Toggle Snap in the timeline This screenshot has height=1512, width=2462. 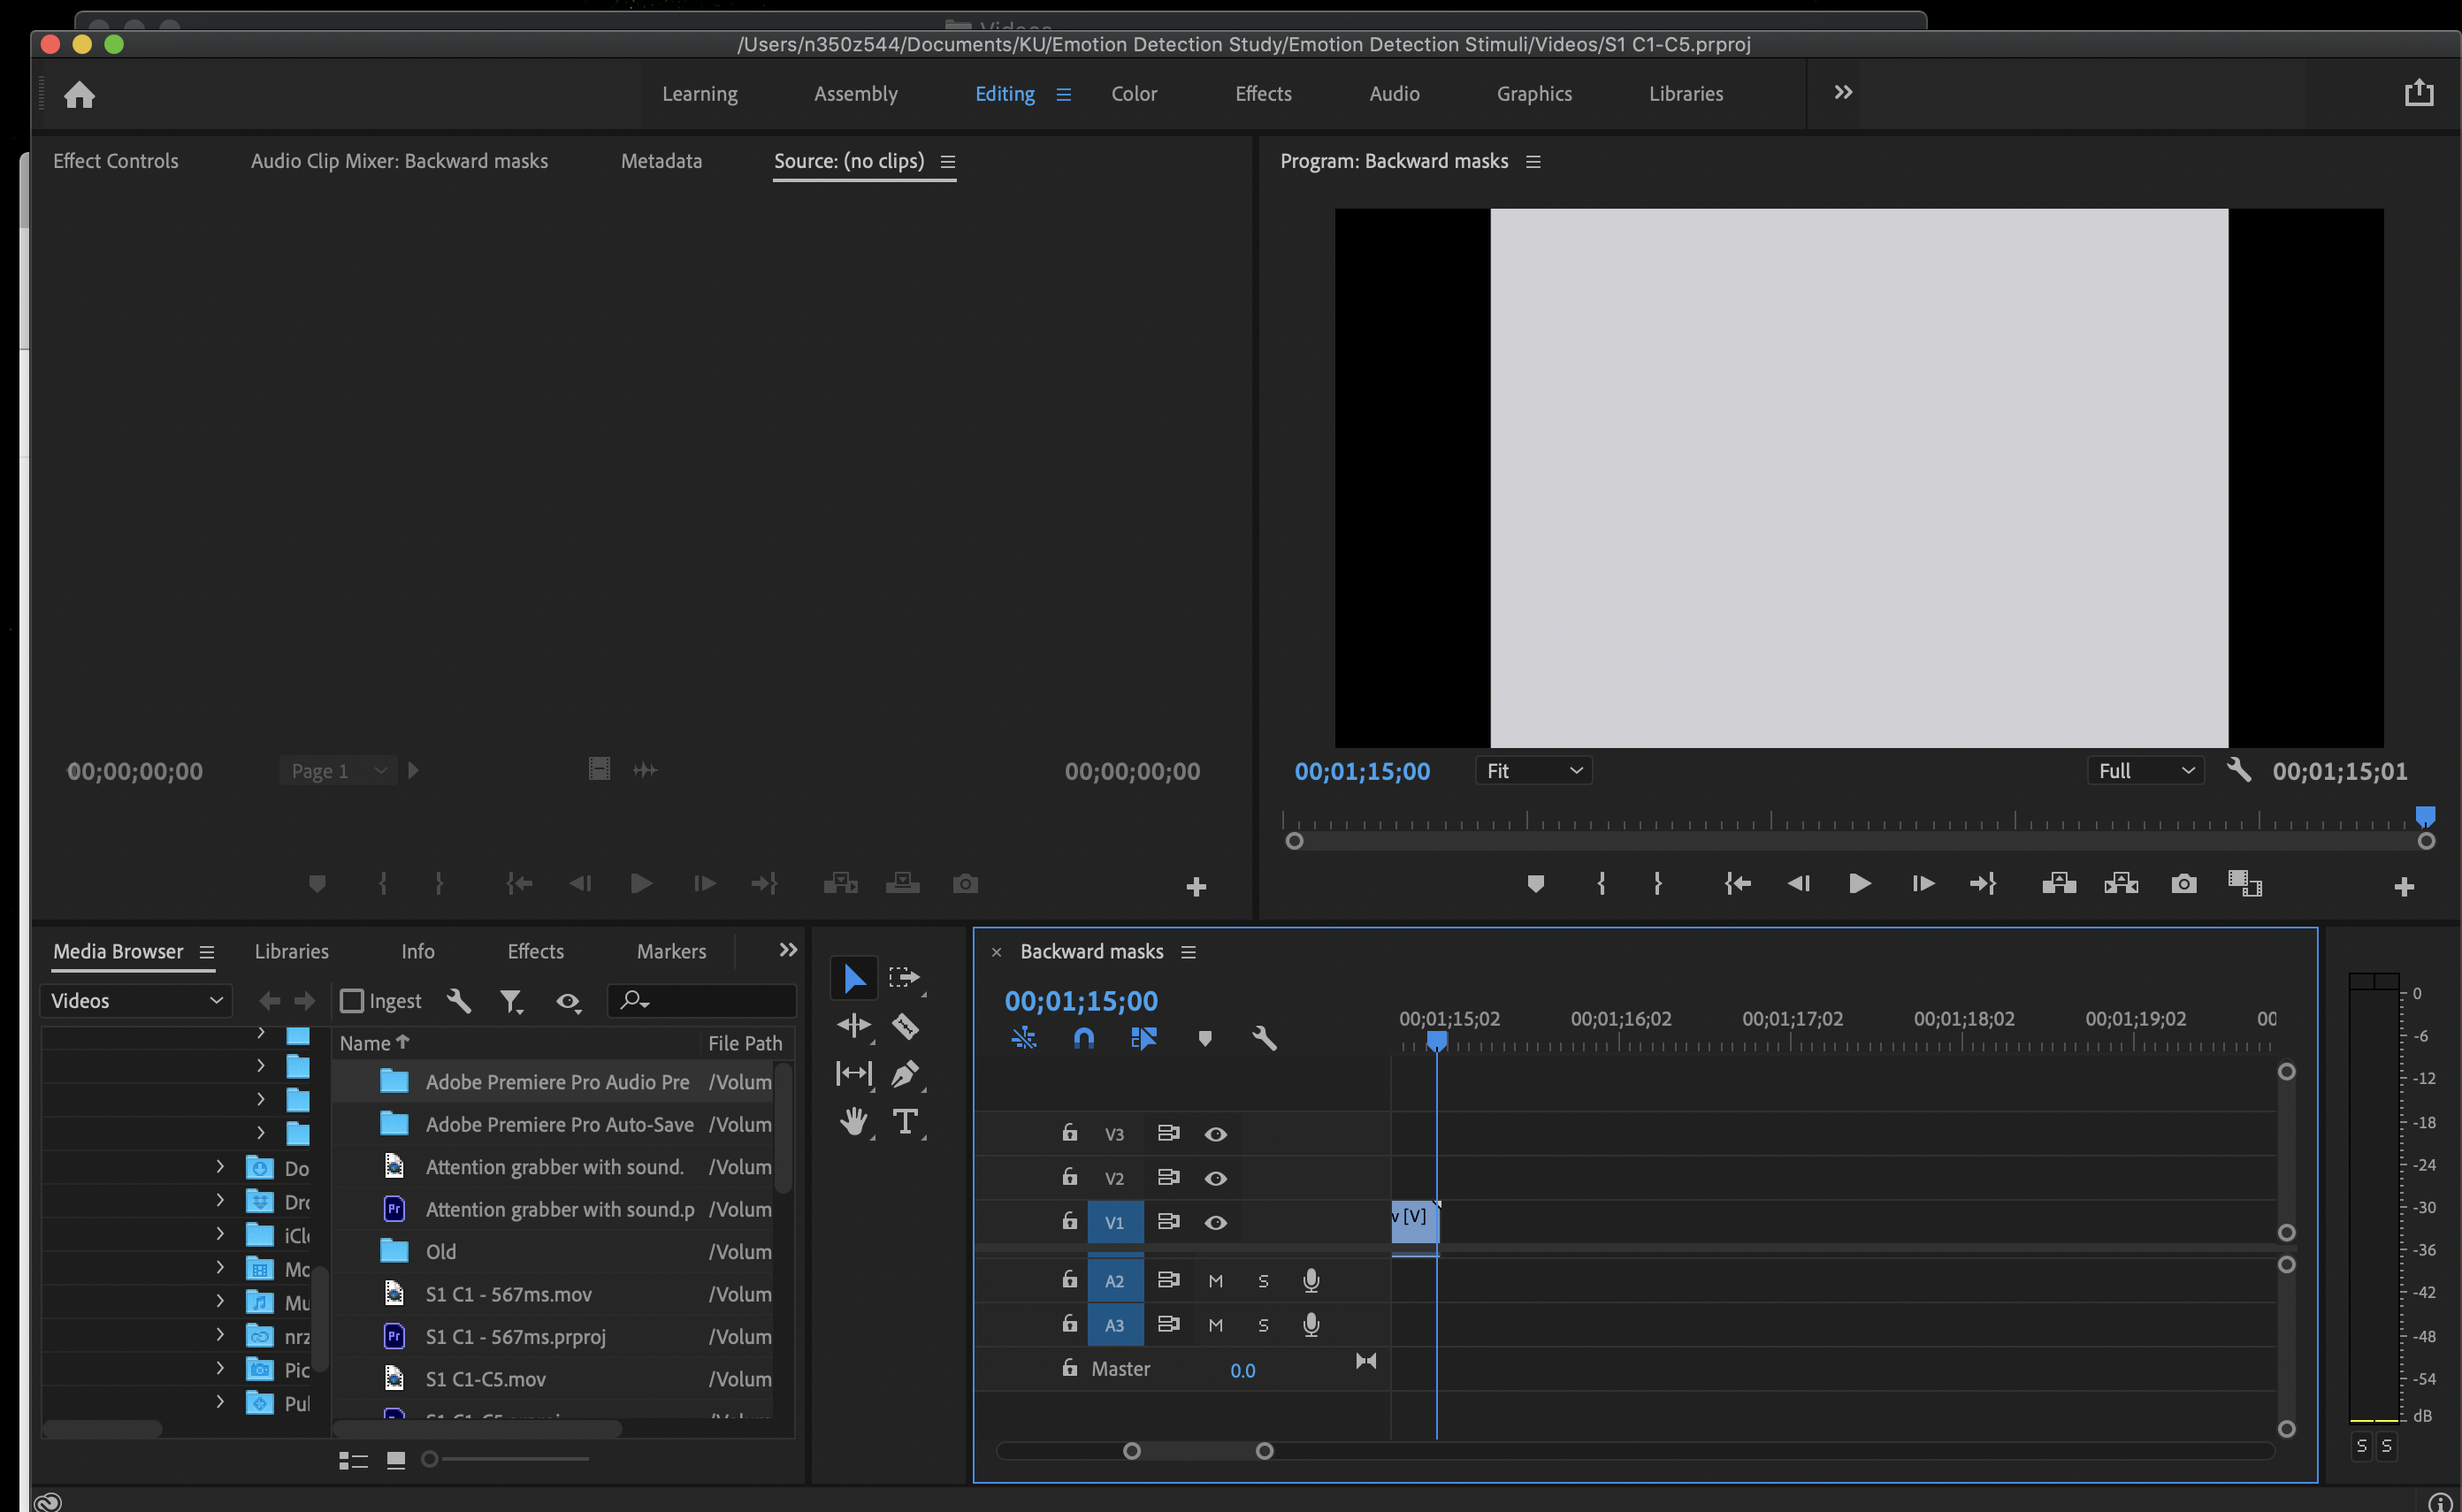click(x=1085, y=1038)
